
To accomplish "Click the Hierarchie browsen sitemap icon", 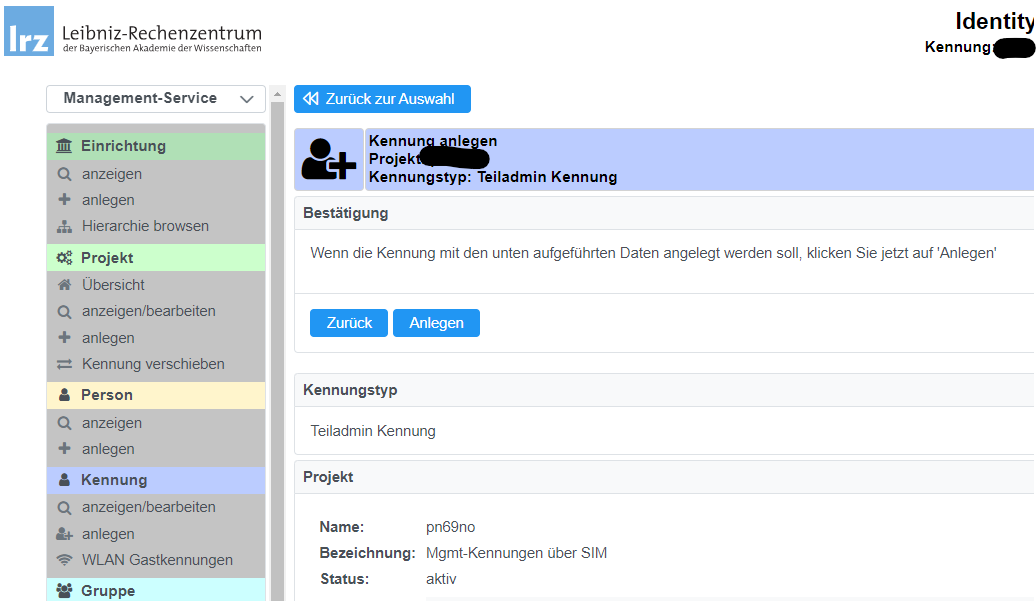I will [65, 226].
